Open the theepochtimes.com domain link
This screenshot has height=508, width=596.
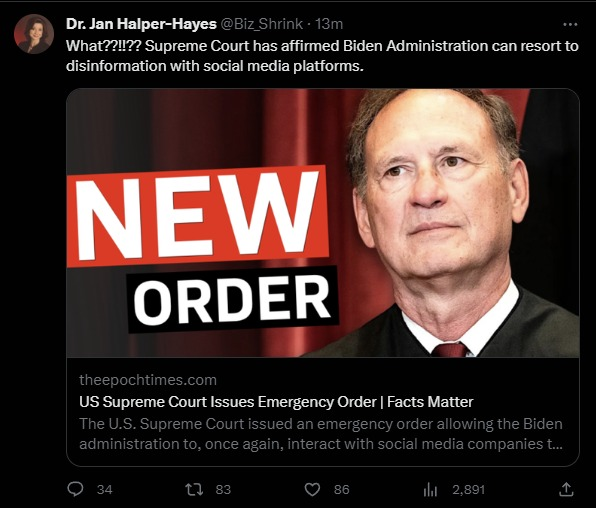[x=148, y=380]
